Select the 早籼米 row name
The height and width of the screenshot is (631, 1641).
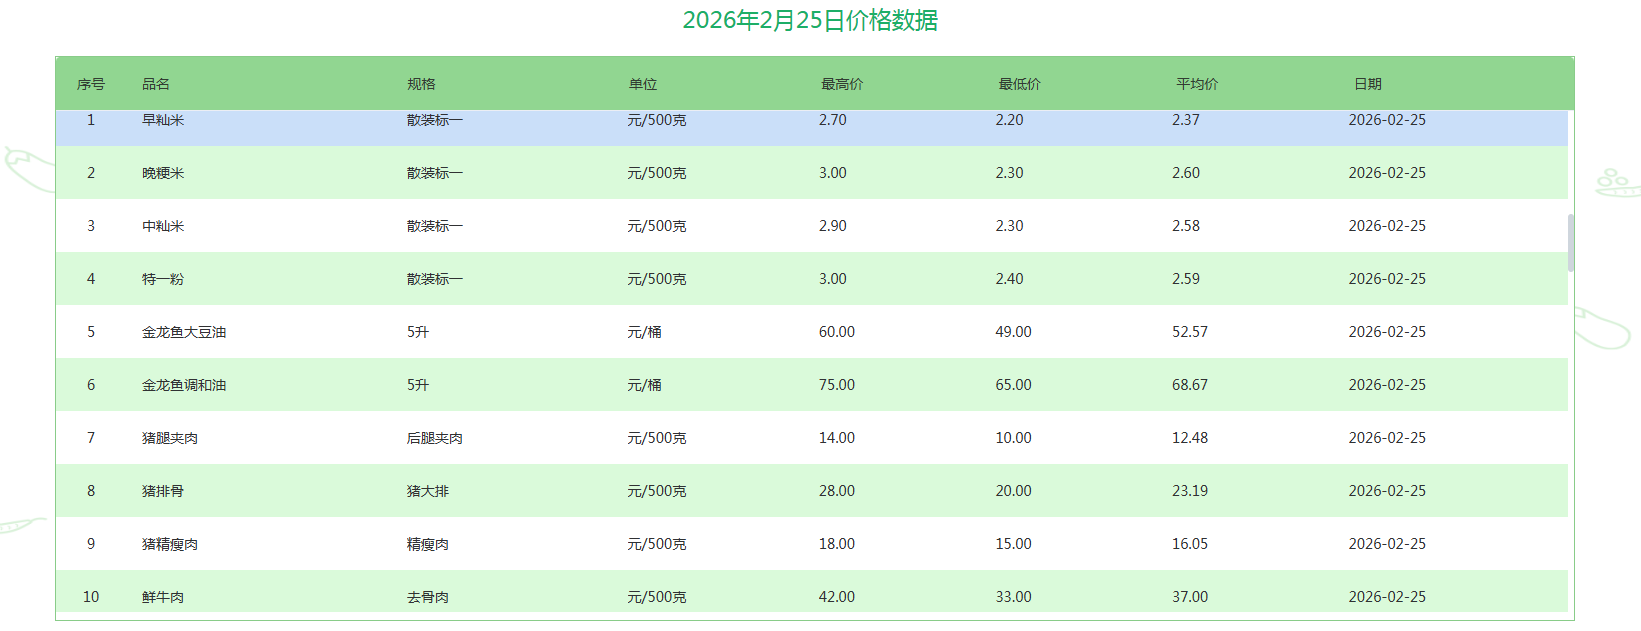(163, 120)
